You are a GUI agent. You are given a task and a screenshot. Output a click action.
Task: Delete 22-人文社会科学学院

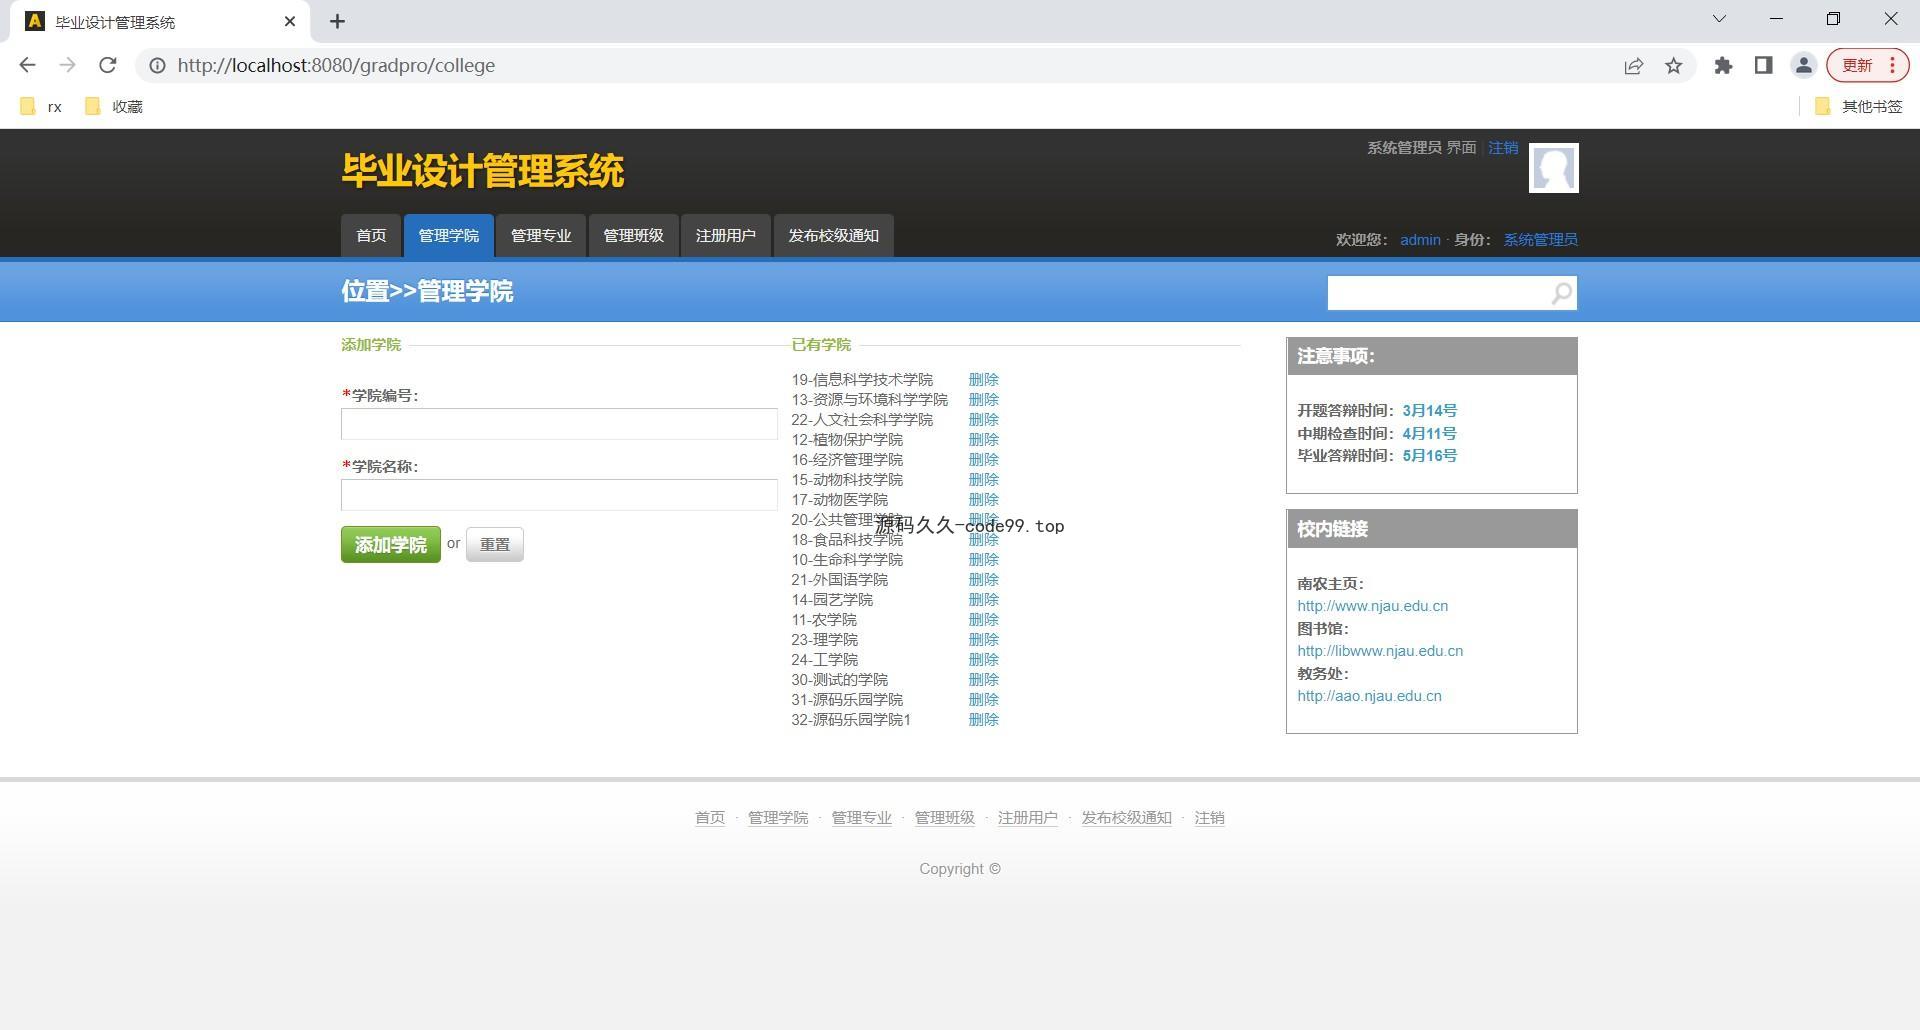click(x=983, y=420)
